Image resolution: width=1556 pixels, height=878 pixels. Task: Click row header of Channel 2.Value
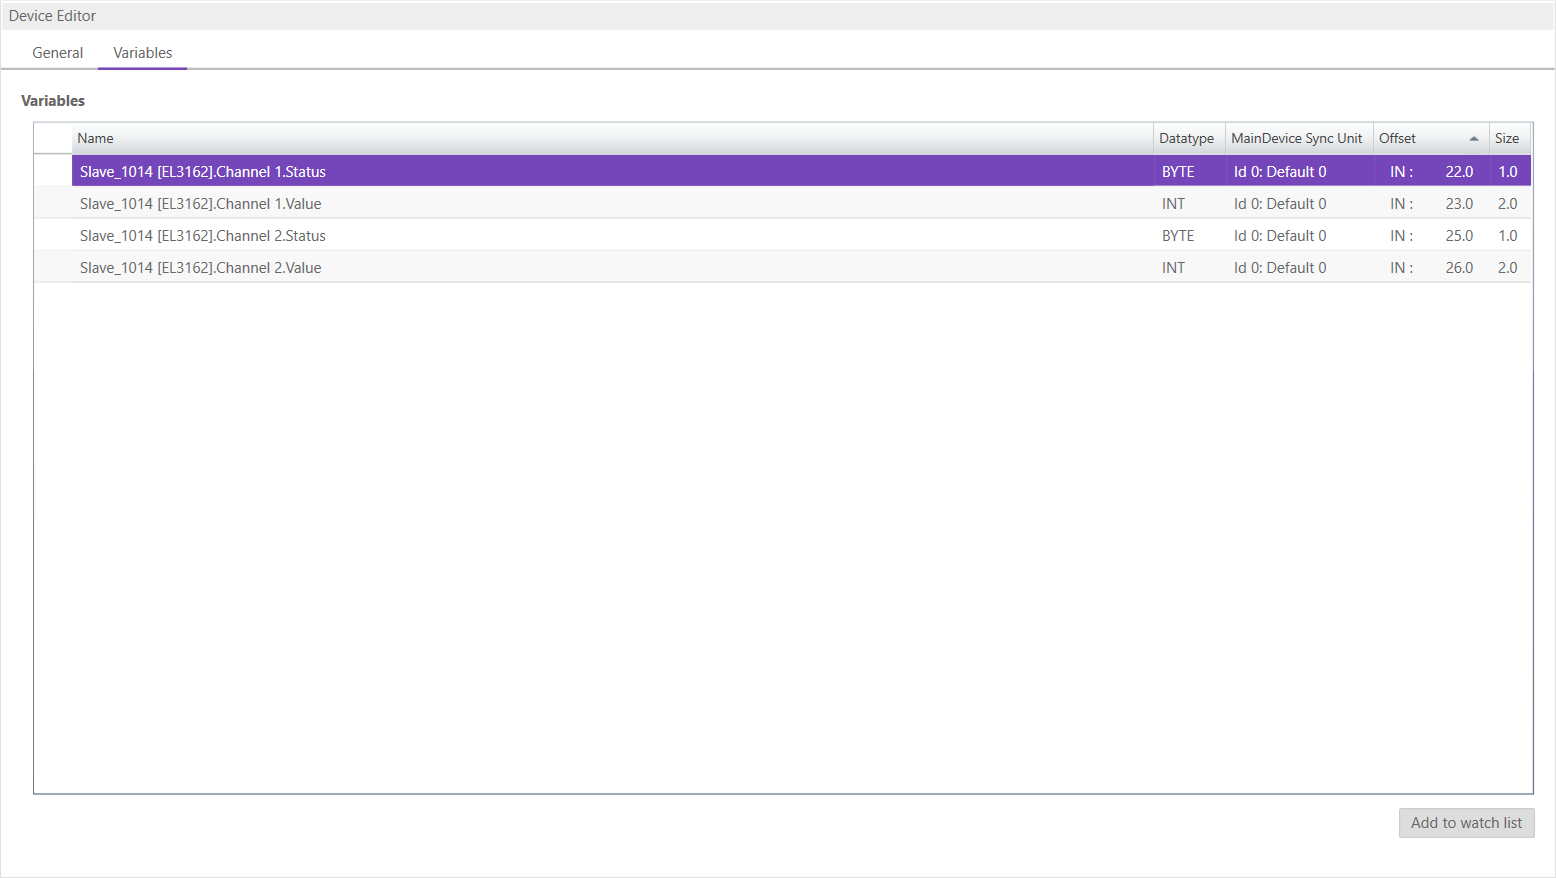coord(53,268)
